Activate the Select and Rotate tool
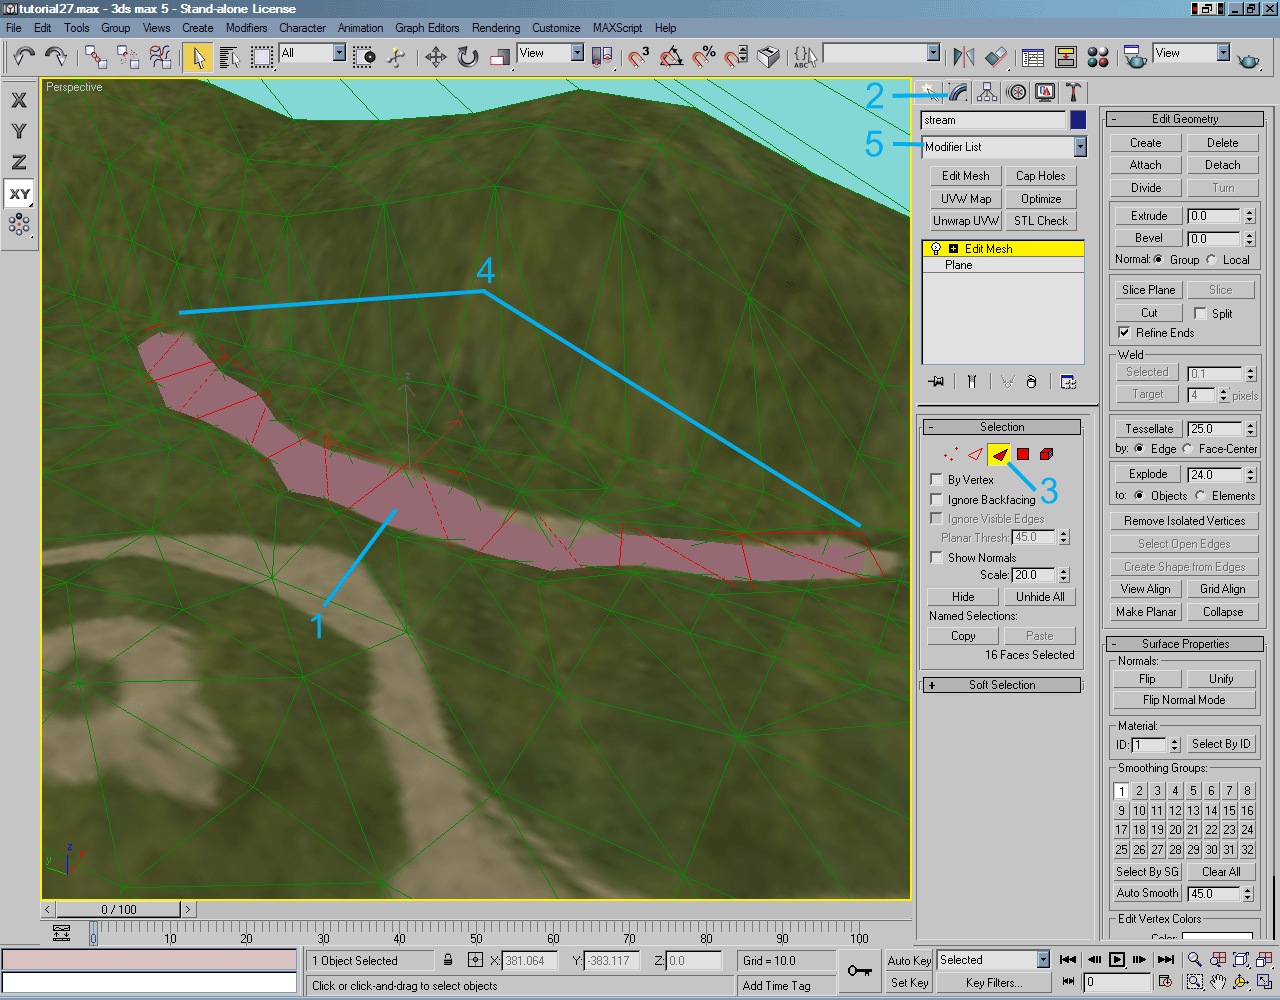1280x1000 pixels. point(467,58)
